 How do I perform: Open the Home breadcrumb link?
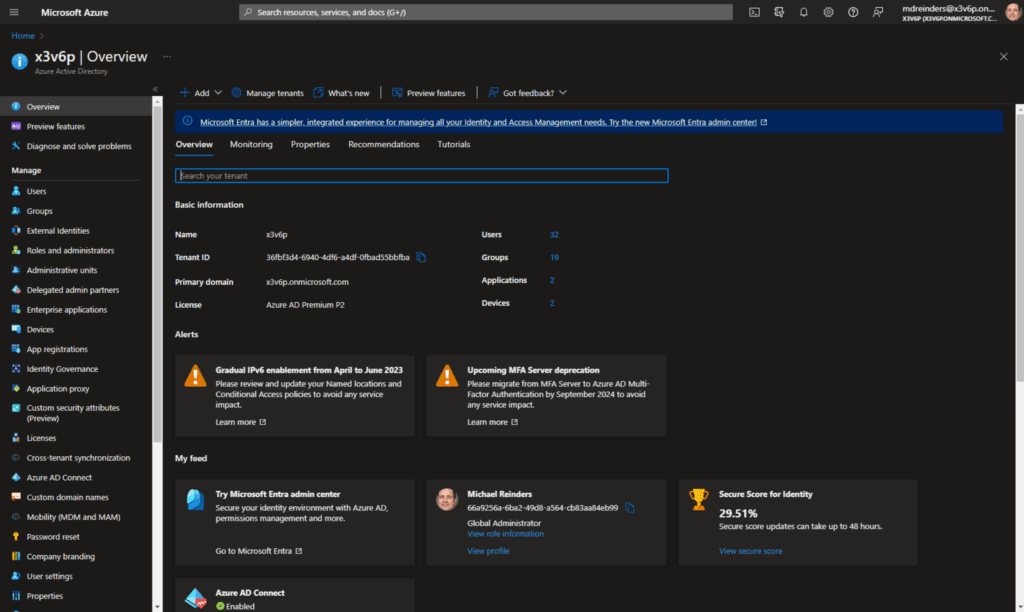tap(23, 36)
